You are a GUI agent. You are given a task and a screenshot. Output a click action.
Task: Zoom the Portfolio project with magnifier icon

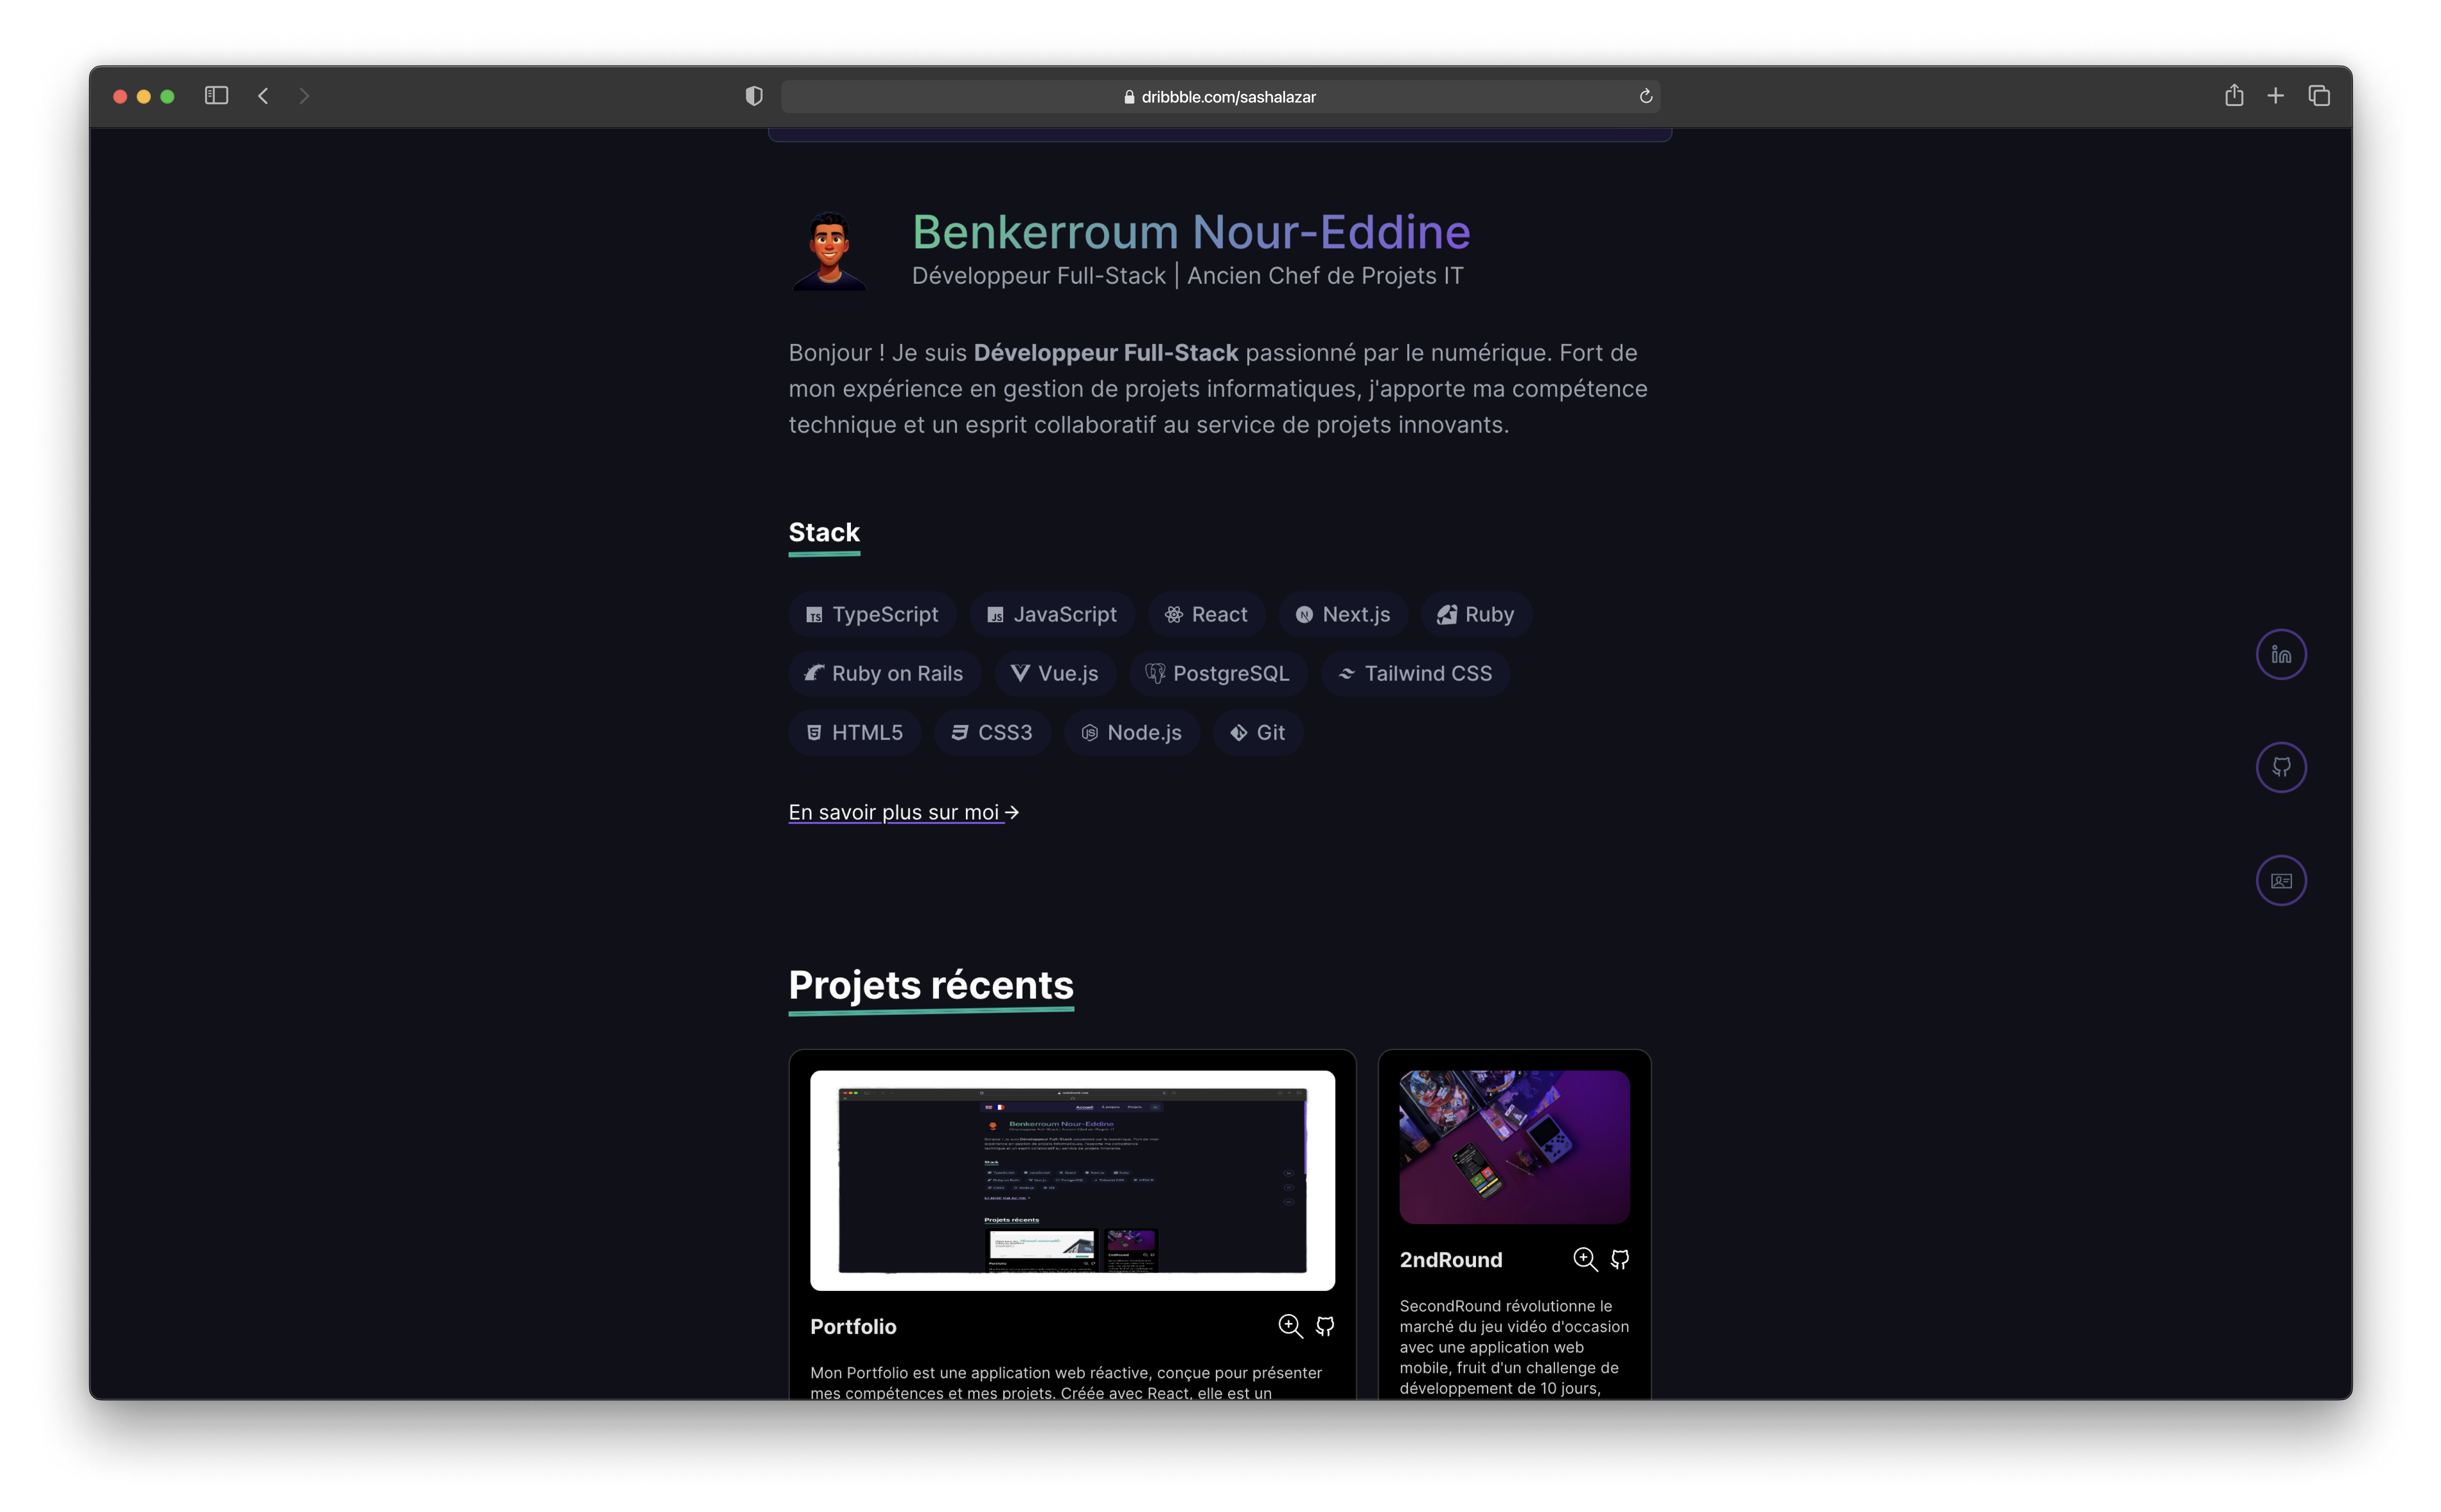coord(1290,1326)
